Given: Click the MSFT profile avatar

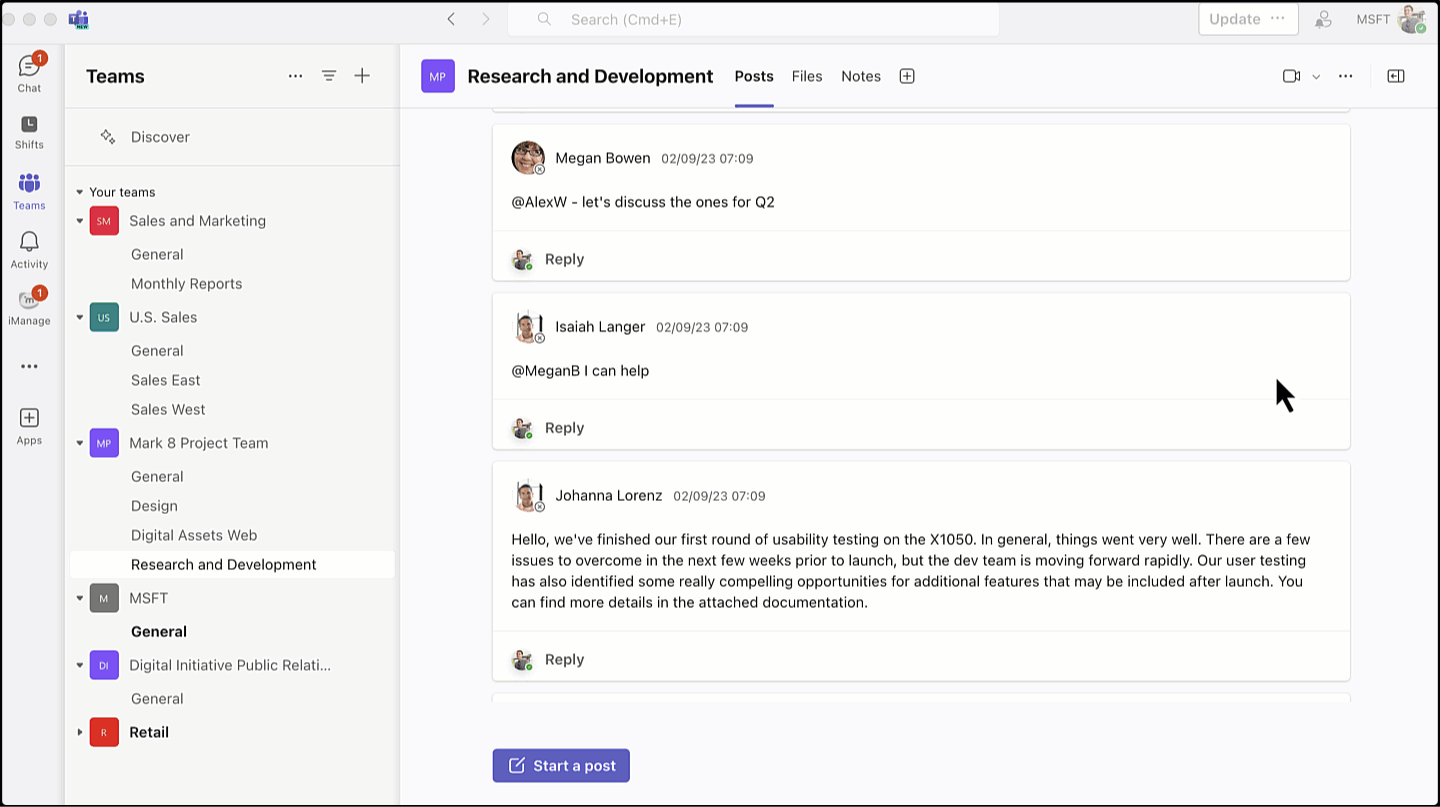Looking at the screenshot, I should 1412,19.
